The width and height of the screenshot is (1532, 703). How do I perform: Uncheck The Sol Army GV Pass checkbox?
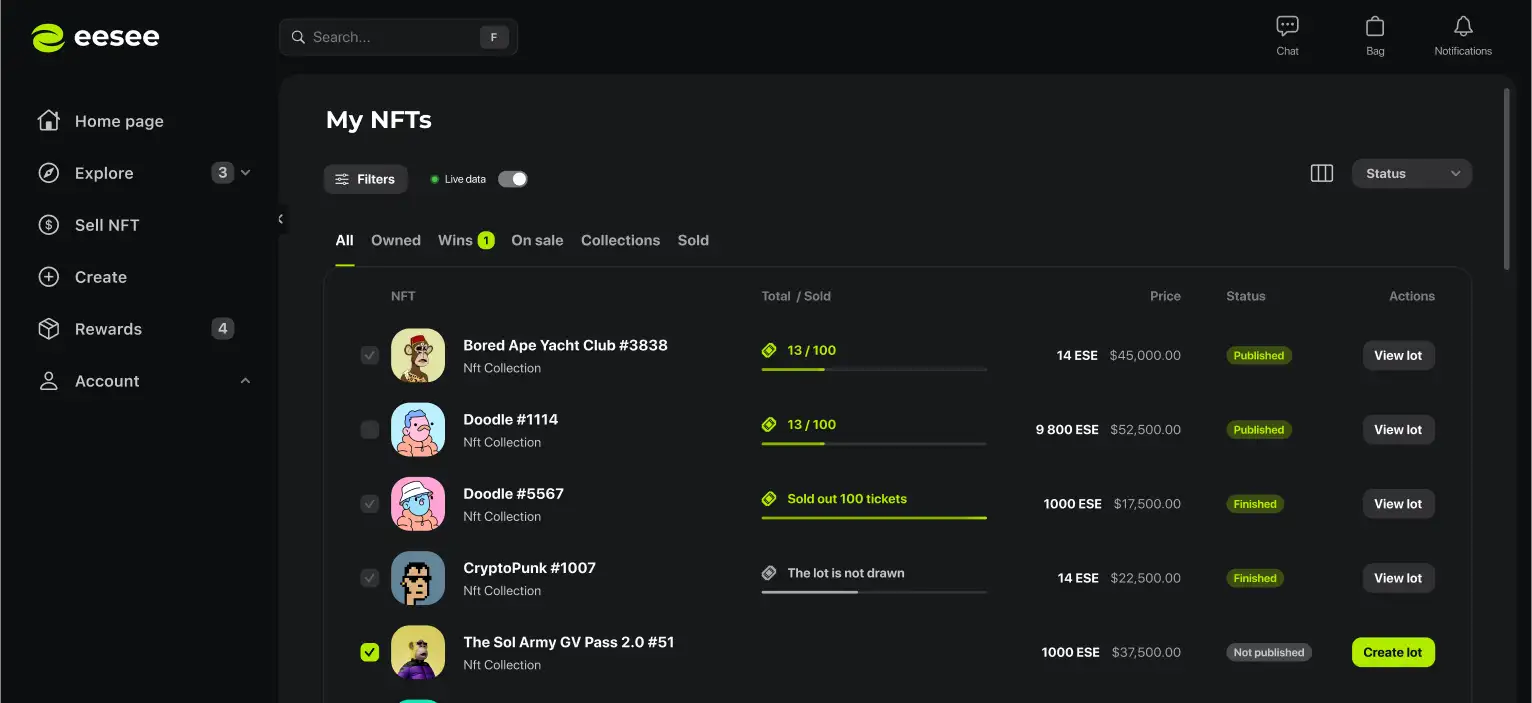click(x=370, y=652)
